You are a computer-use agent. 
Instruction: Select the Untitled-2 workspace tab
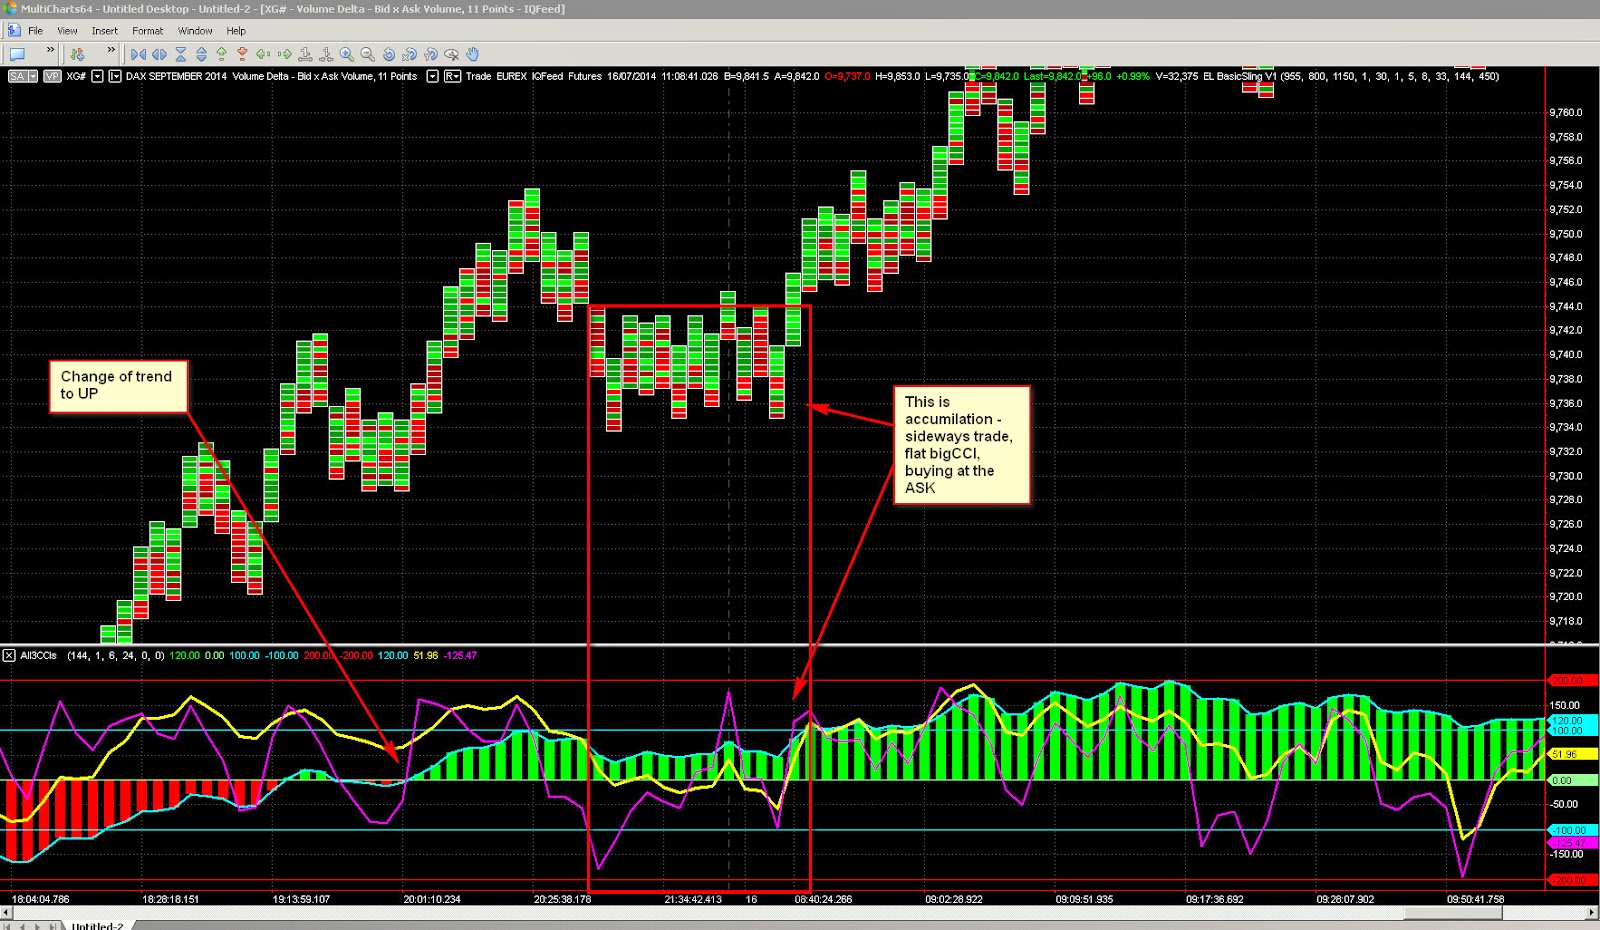[98, 925]
